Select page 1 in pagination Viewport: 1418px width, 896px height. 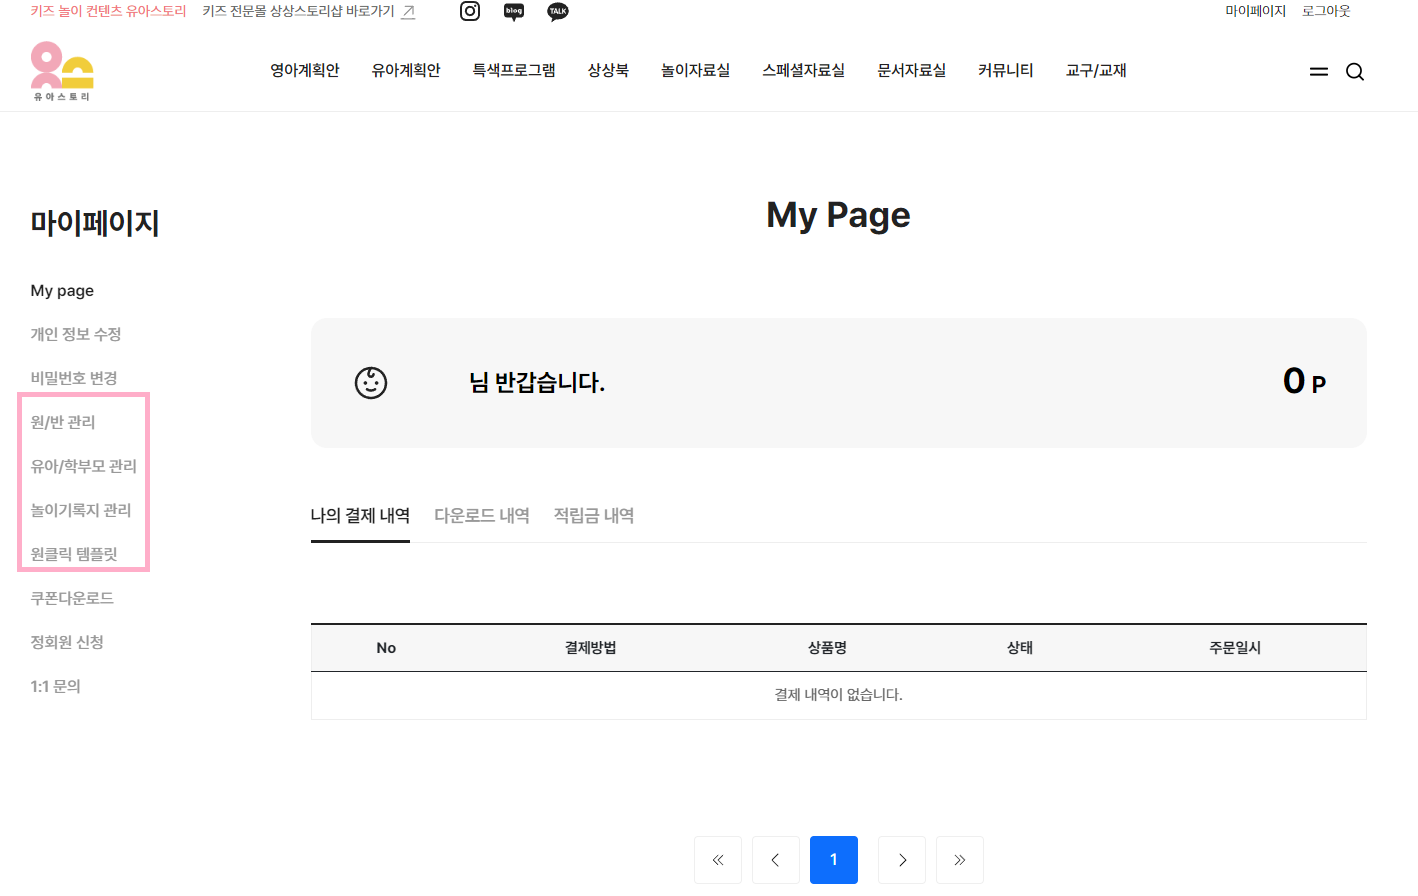834,860
